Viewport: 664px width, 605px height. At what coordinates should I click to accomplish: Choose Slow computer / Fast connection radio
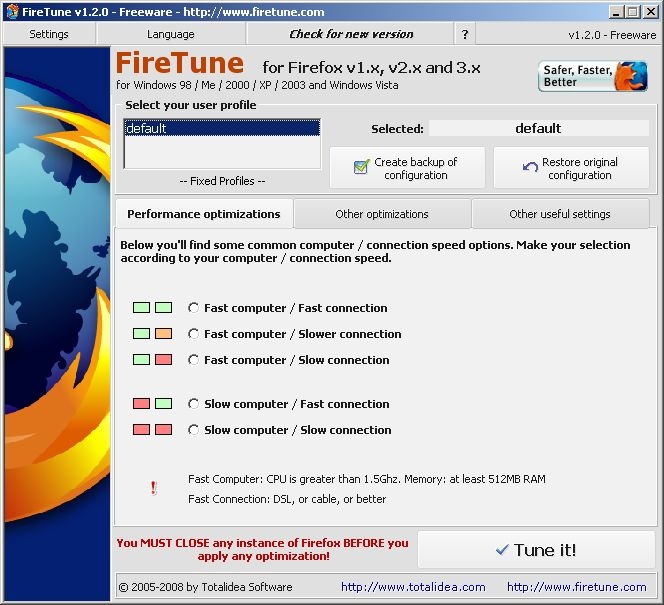pyautogui.click(x=194, y=404)
